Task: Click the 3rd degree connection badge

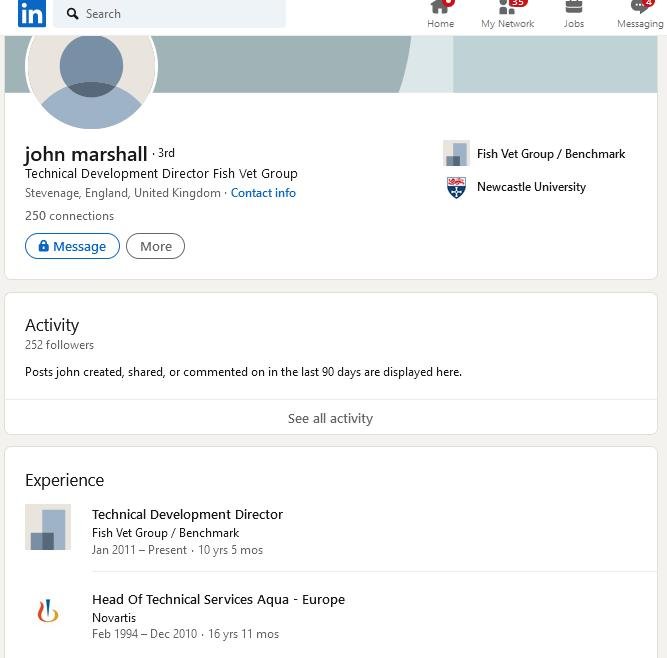Action: point(166,153)
